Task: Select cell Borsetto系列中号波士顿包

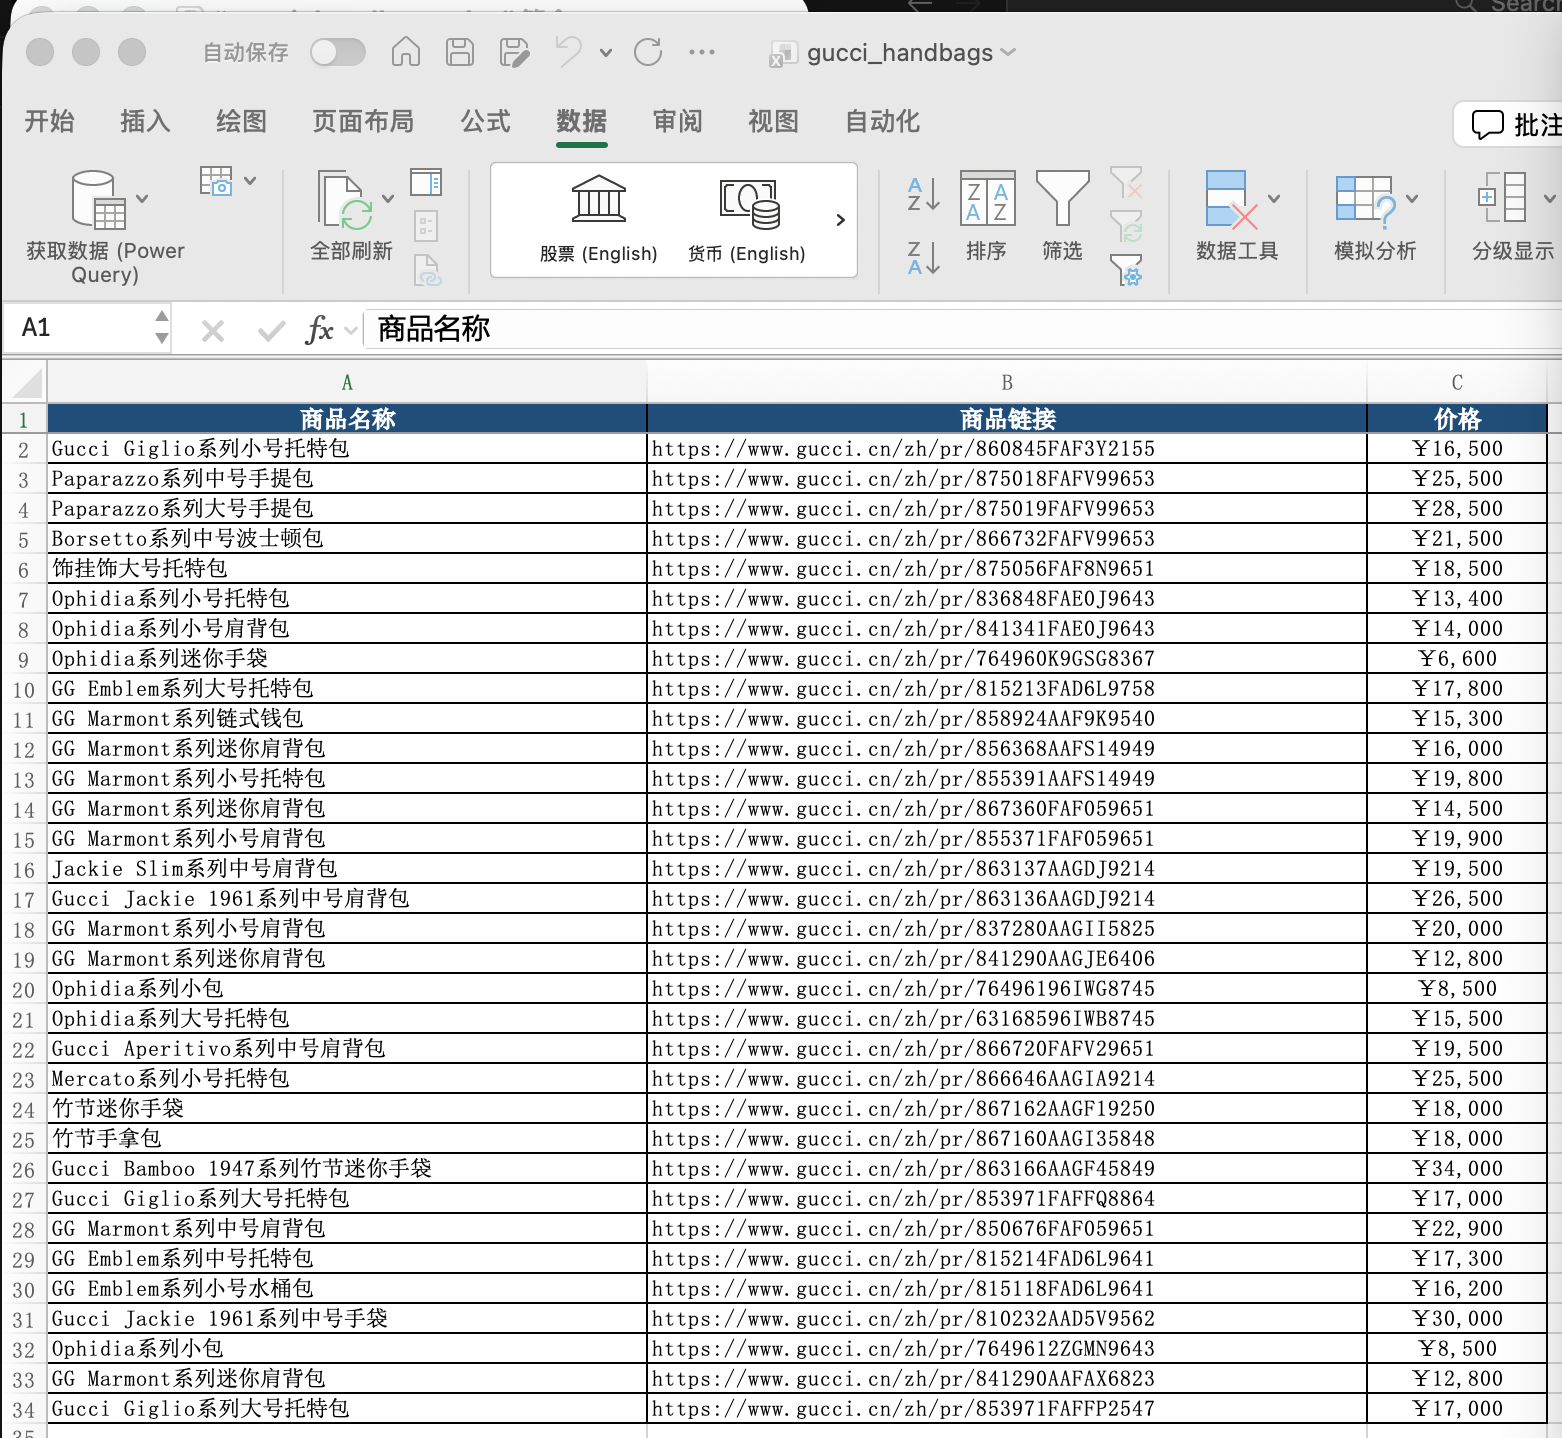Action: (347, 539)
